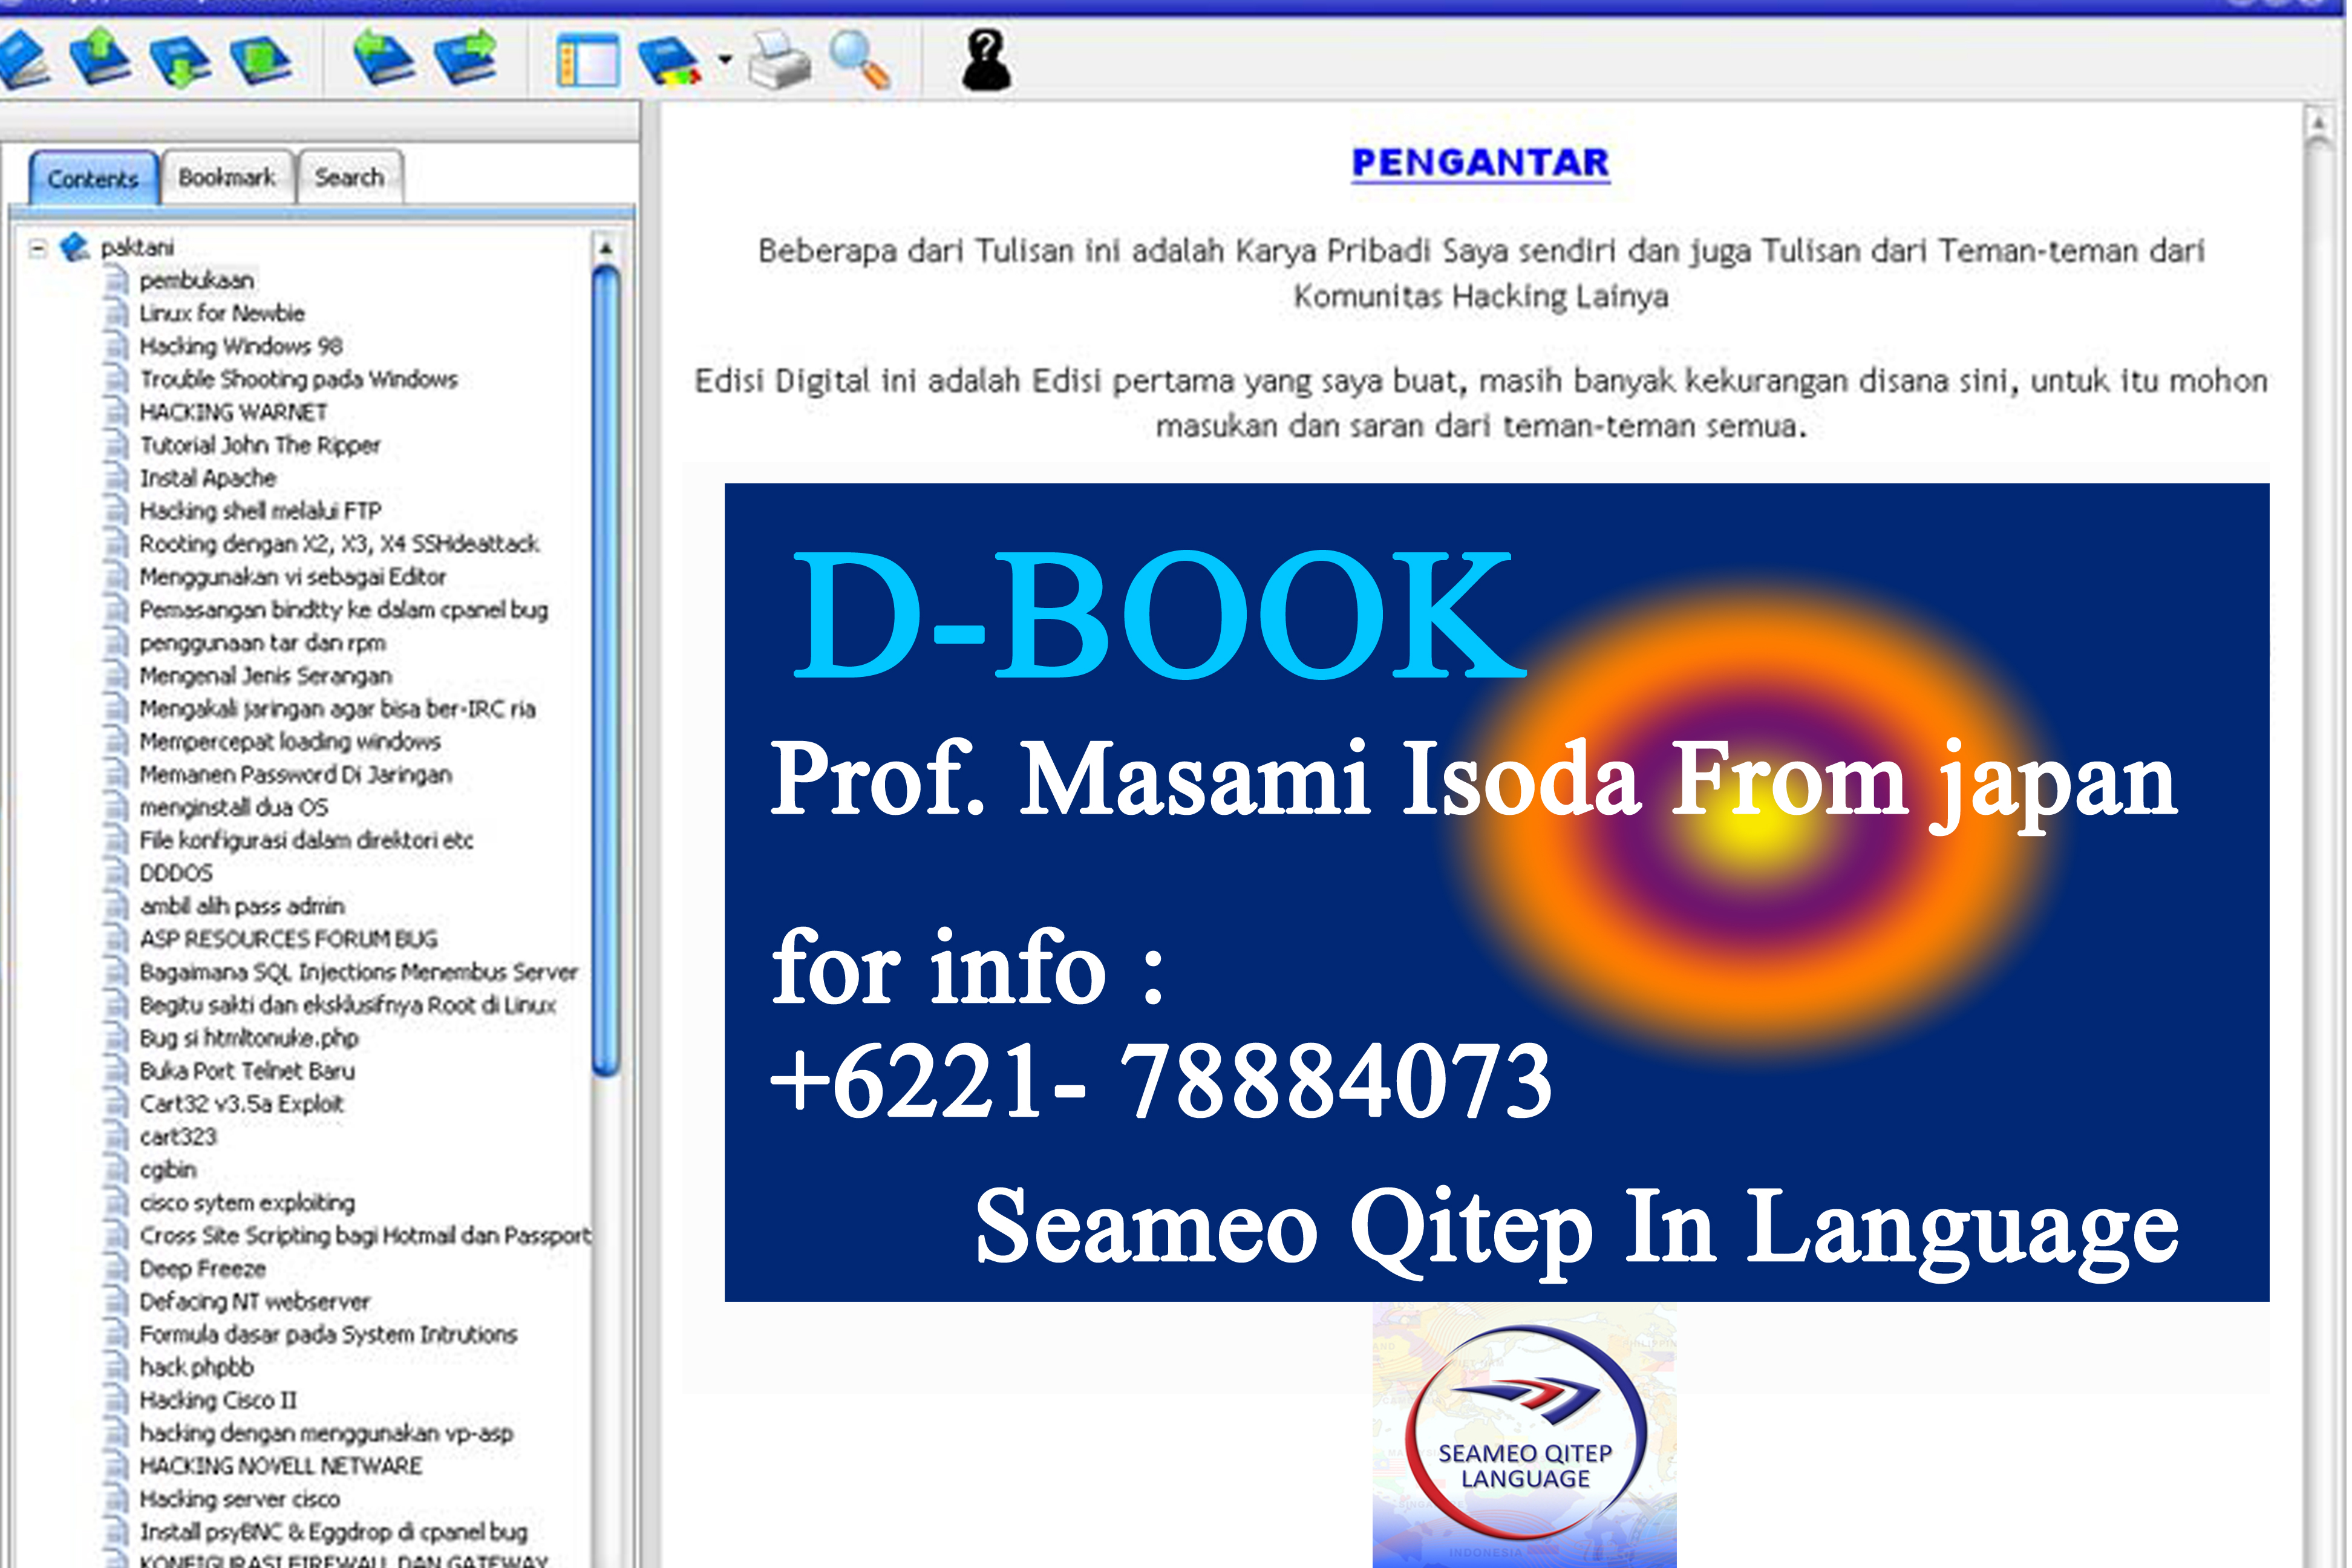Open the DDDOS topic
The width and height of the screenshot is (2352, 1568).
click(176, 873)
